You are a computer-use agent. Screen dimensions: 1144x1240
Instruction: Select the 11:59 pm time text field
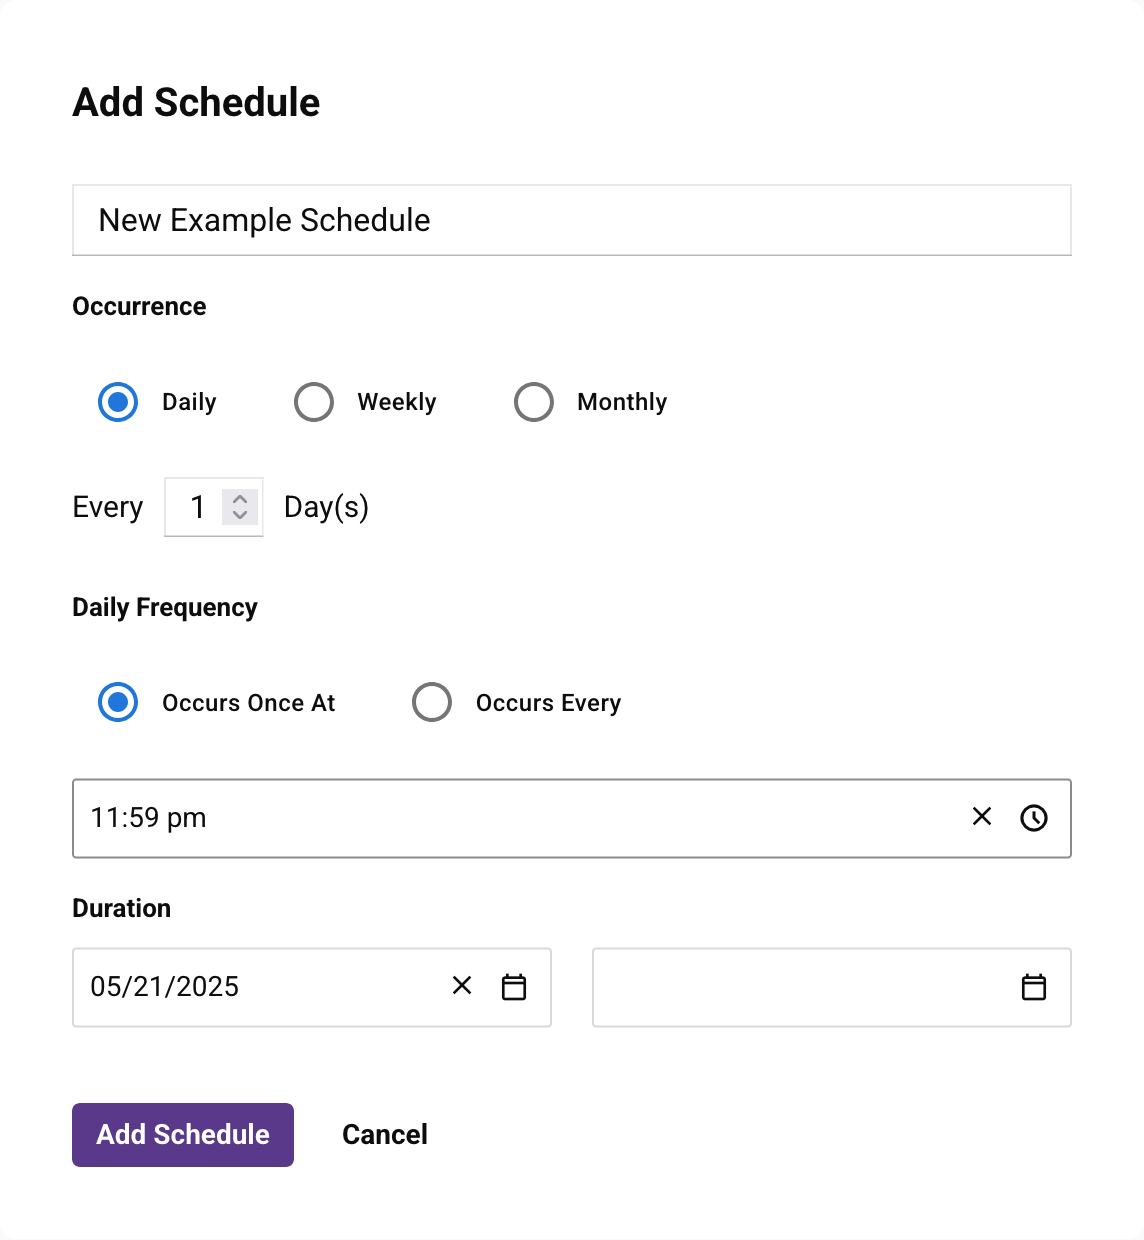[x=400, y=818]
